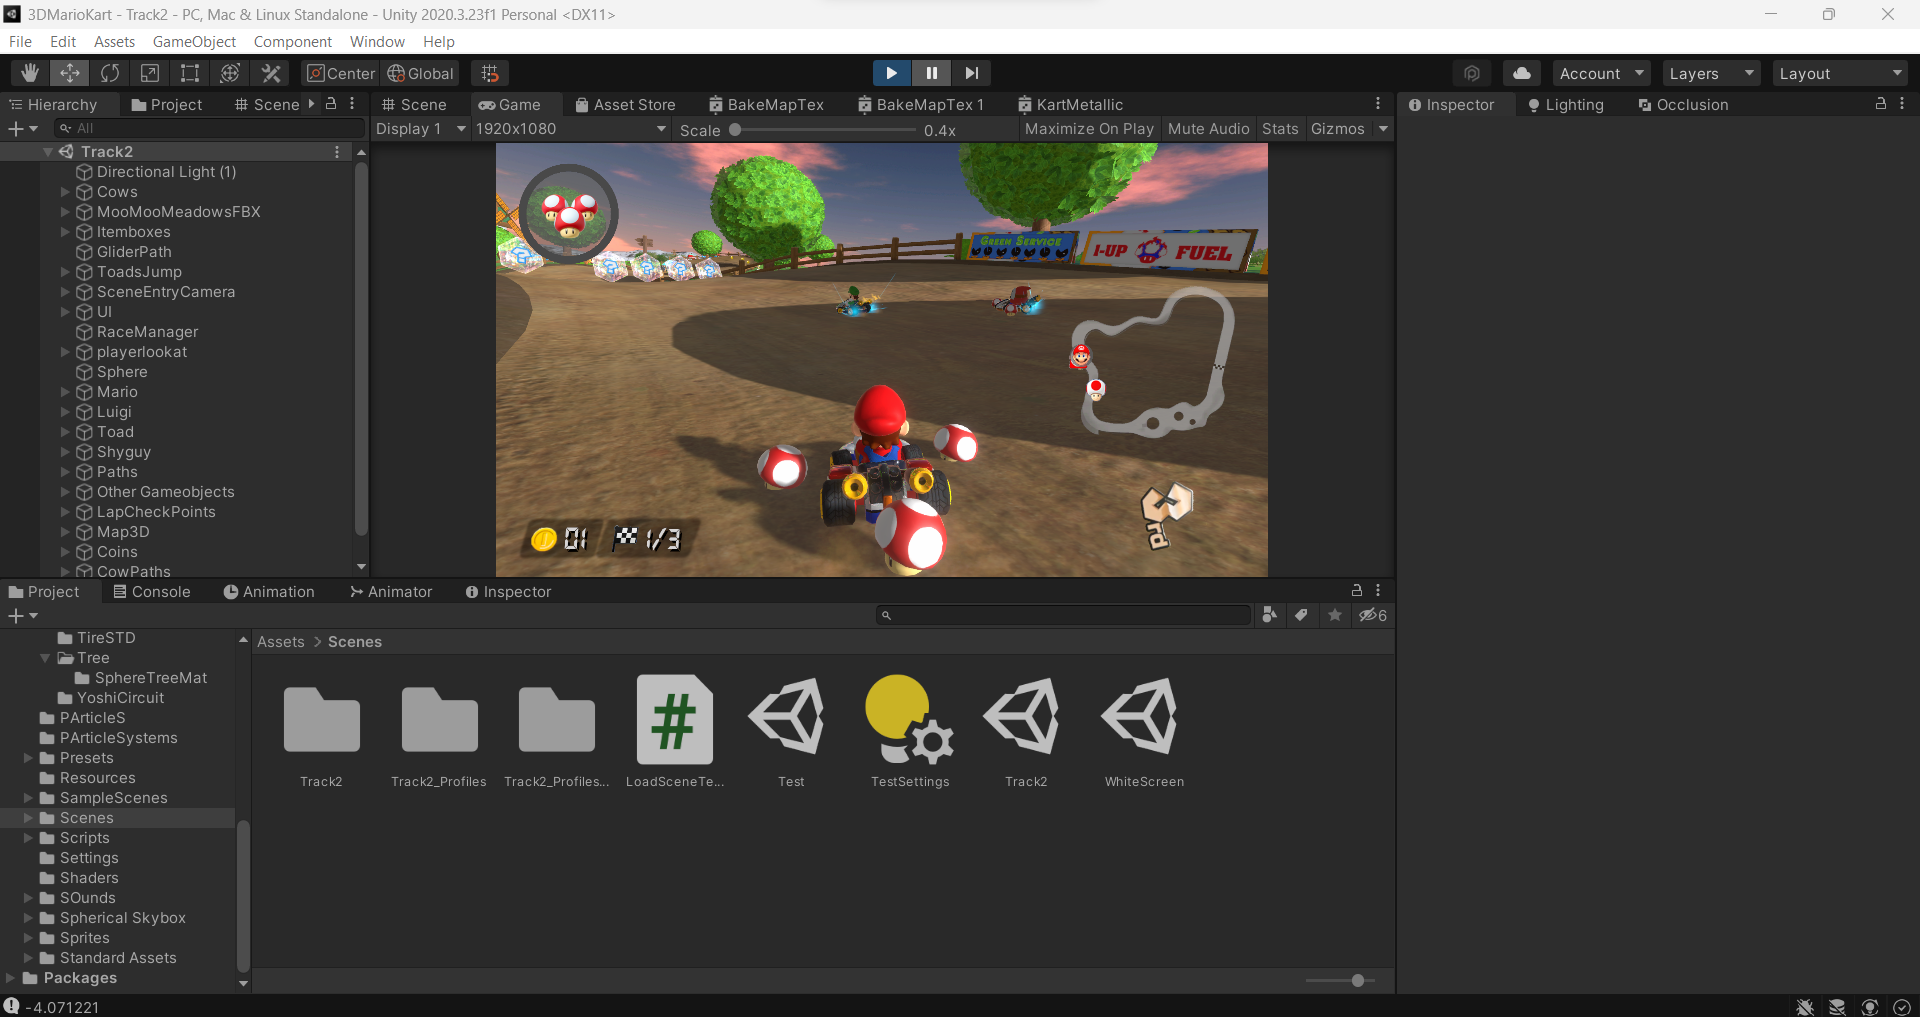Toggle Global handle rotation
This screenshot has width=1920, height=1017.
point(420,73)
